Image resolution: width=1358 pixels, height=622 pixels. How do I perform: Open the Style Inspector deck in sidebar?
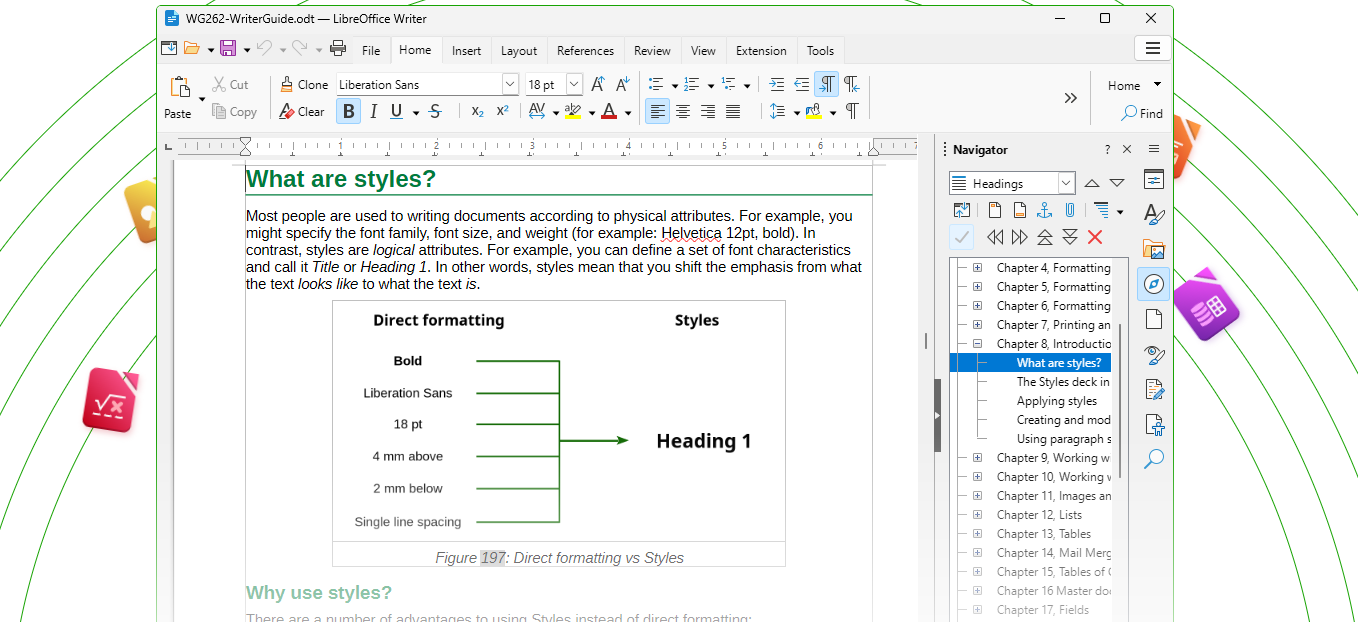pos(1154,354)
